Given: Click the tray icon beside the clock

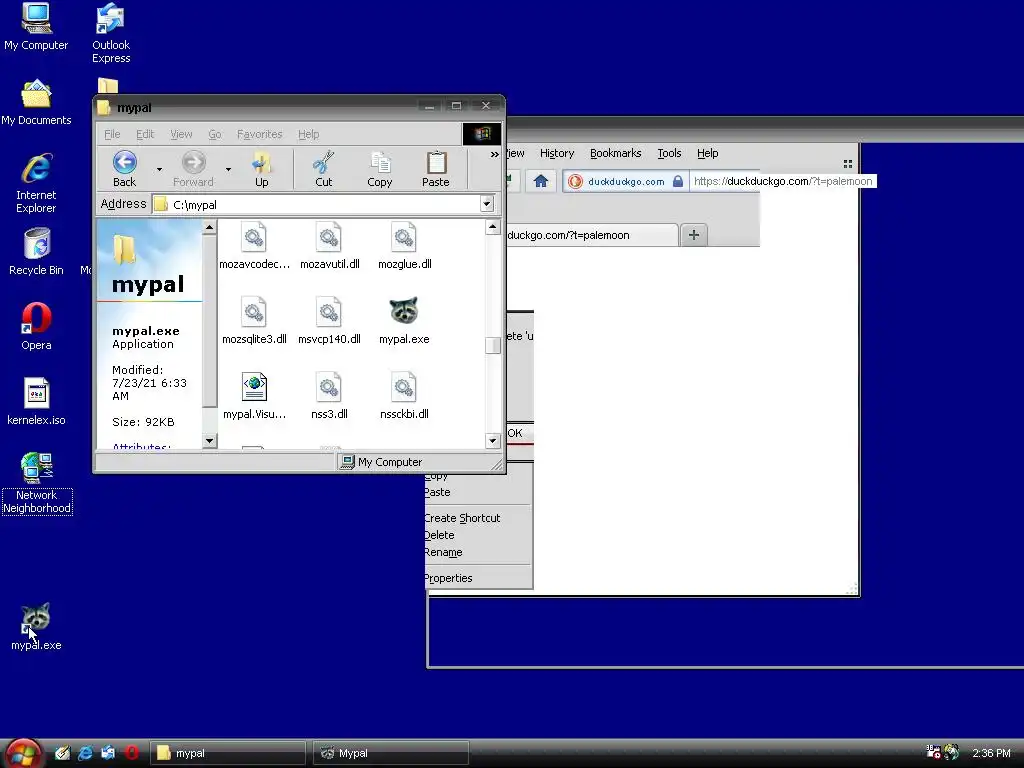Looking at the screenshot, I should pyautogui.click(x=952, y=752).
